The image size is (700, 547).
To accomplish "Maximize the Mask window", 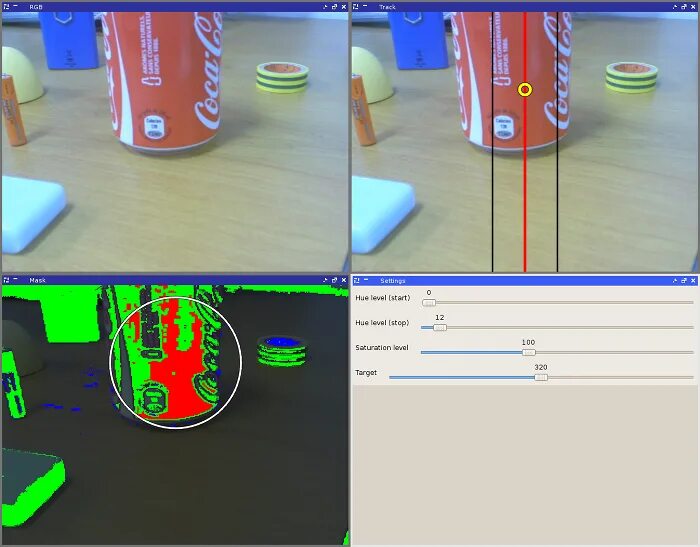I will tap(334, 280).
